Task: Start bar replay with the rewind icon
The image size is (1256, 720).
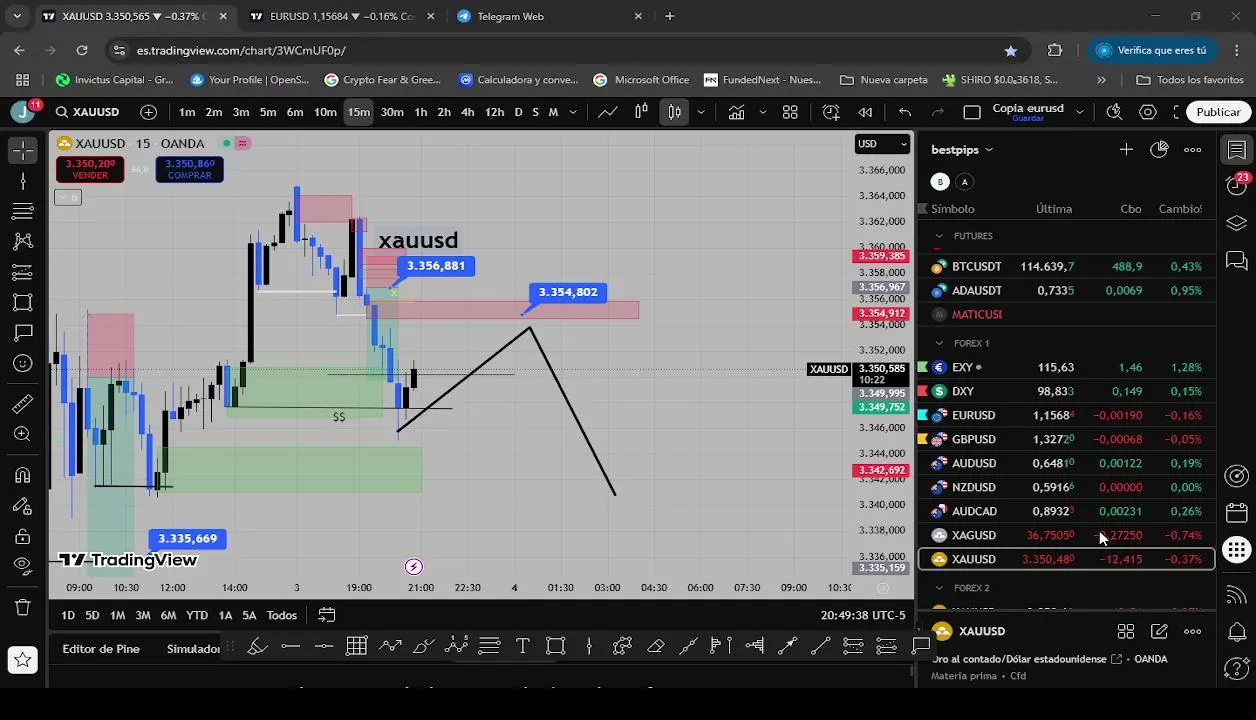Action: click(x=866, y=112)
